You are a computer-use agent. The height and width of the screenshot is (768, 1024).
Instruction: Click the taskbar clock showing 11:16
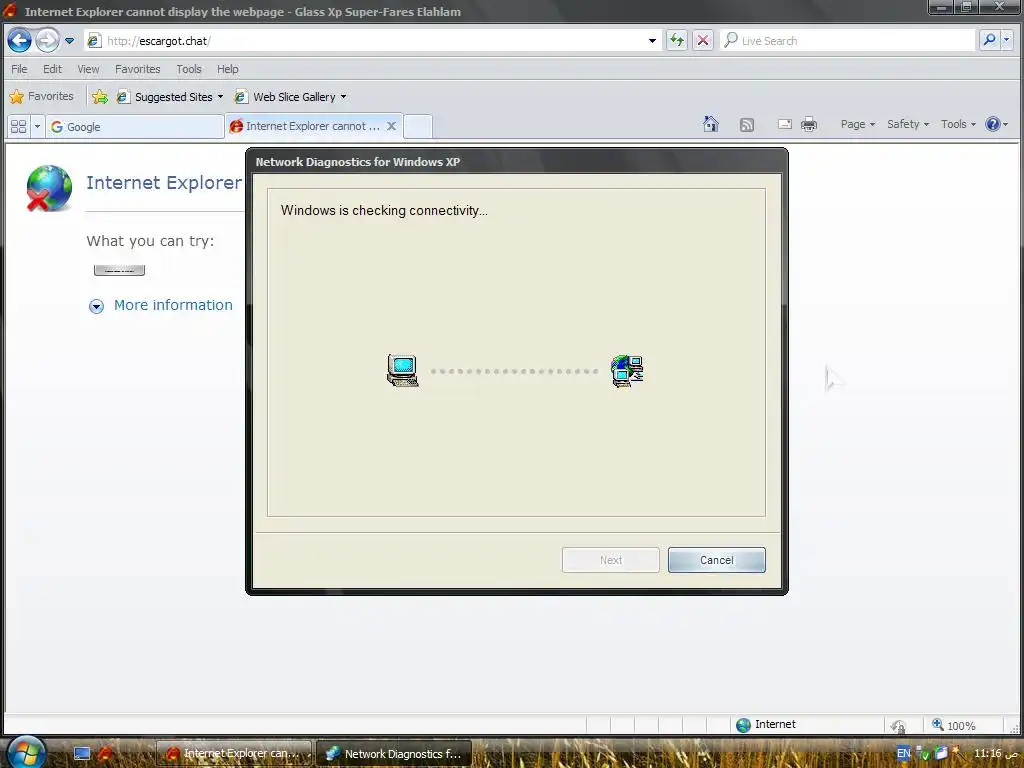pyautogui.click(x=996, y=753)
